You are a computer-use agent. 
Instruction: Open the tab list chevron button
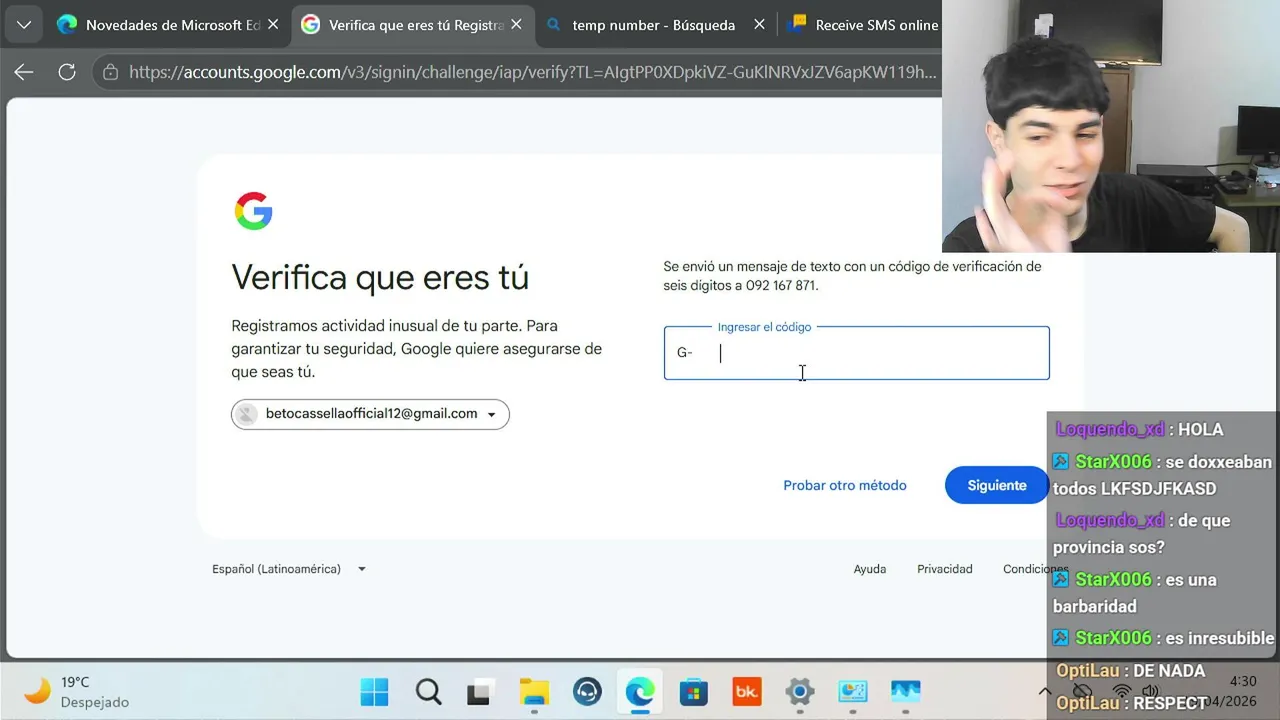click(23, 25)
